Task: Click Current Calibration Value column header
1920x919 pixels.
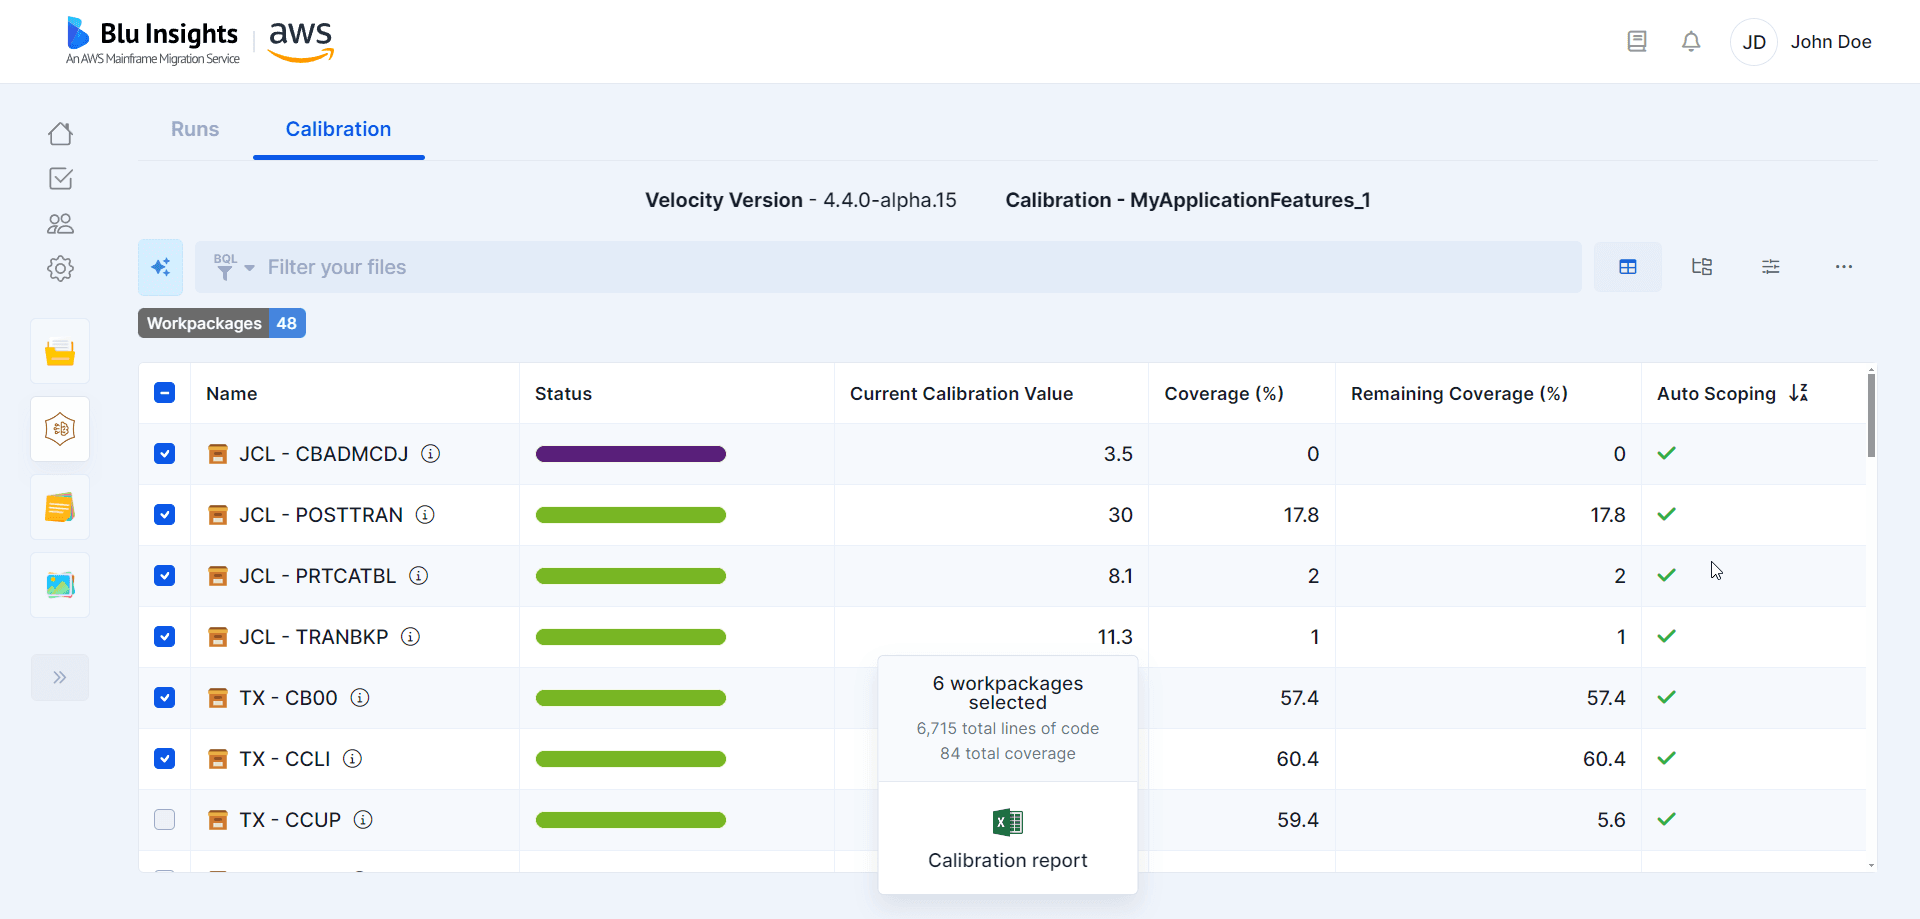Action: pos(961,394)
